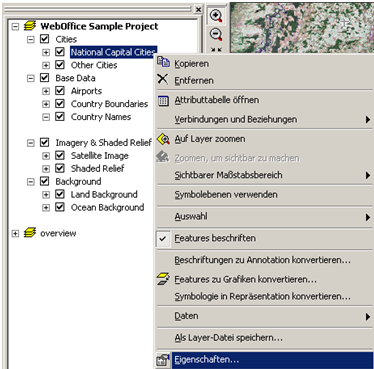This screenshot has height=369, width=374.
Task: Click the Eigenschaften properties icon
Action: [163, 360]
